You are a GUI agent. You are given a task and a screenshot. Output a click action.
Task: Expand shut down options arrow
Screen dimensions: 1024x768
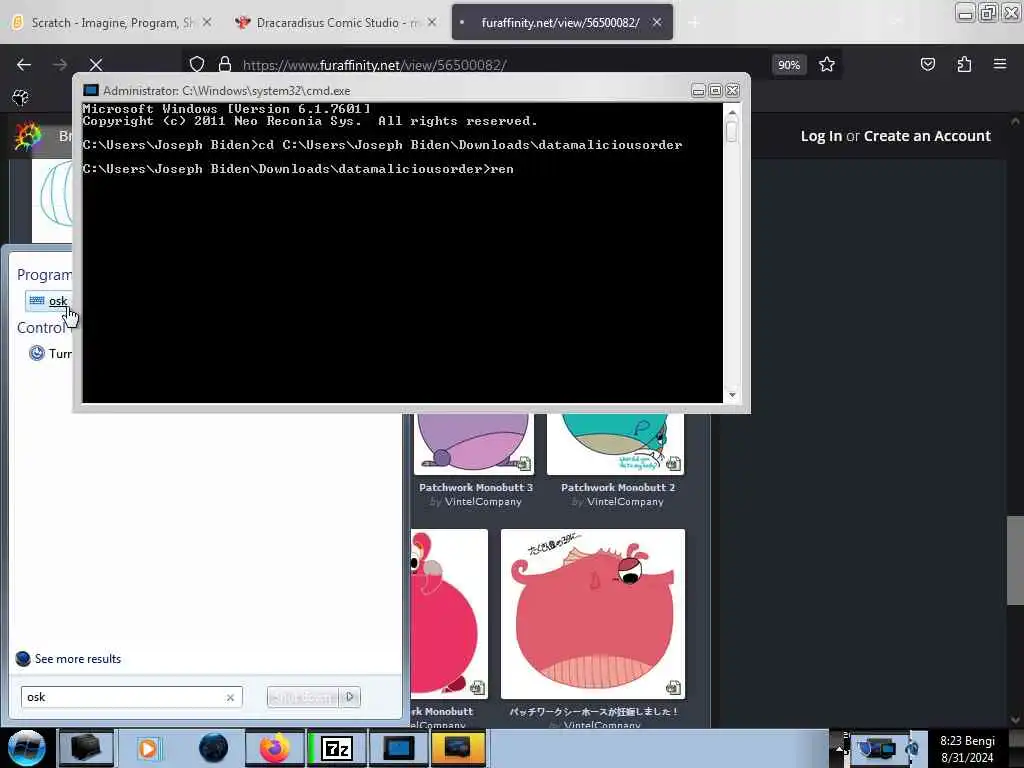[x=350, y=697]
